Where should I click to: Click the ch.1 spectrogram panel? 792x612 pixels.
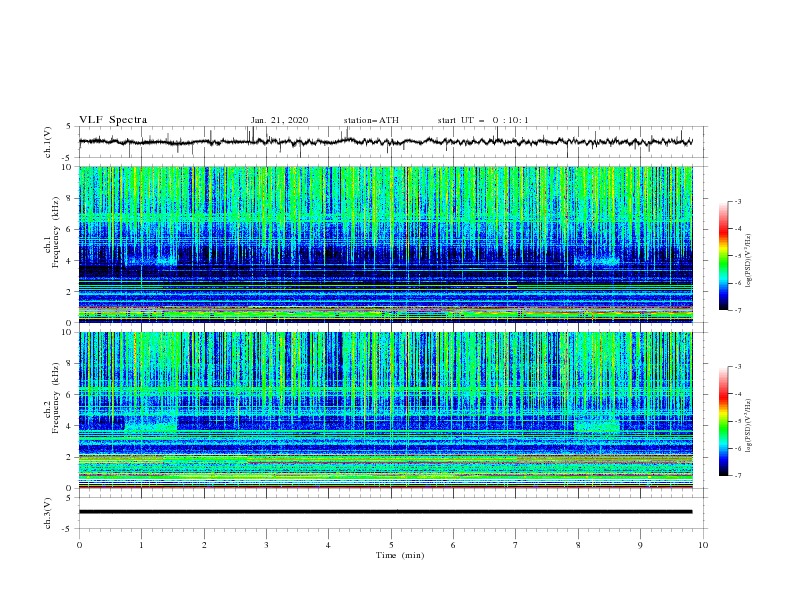(x=385, y=244)
